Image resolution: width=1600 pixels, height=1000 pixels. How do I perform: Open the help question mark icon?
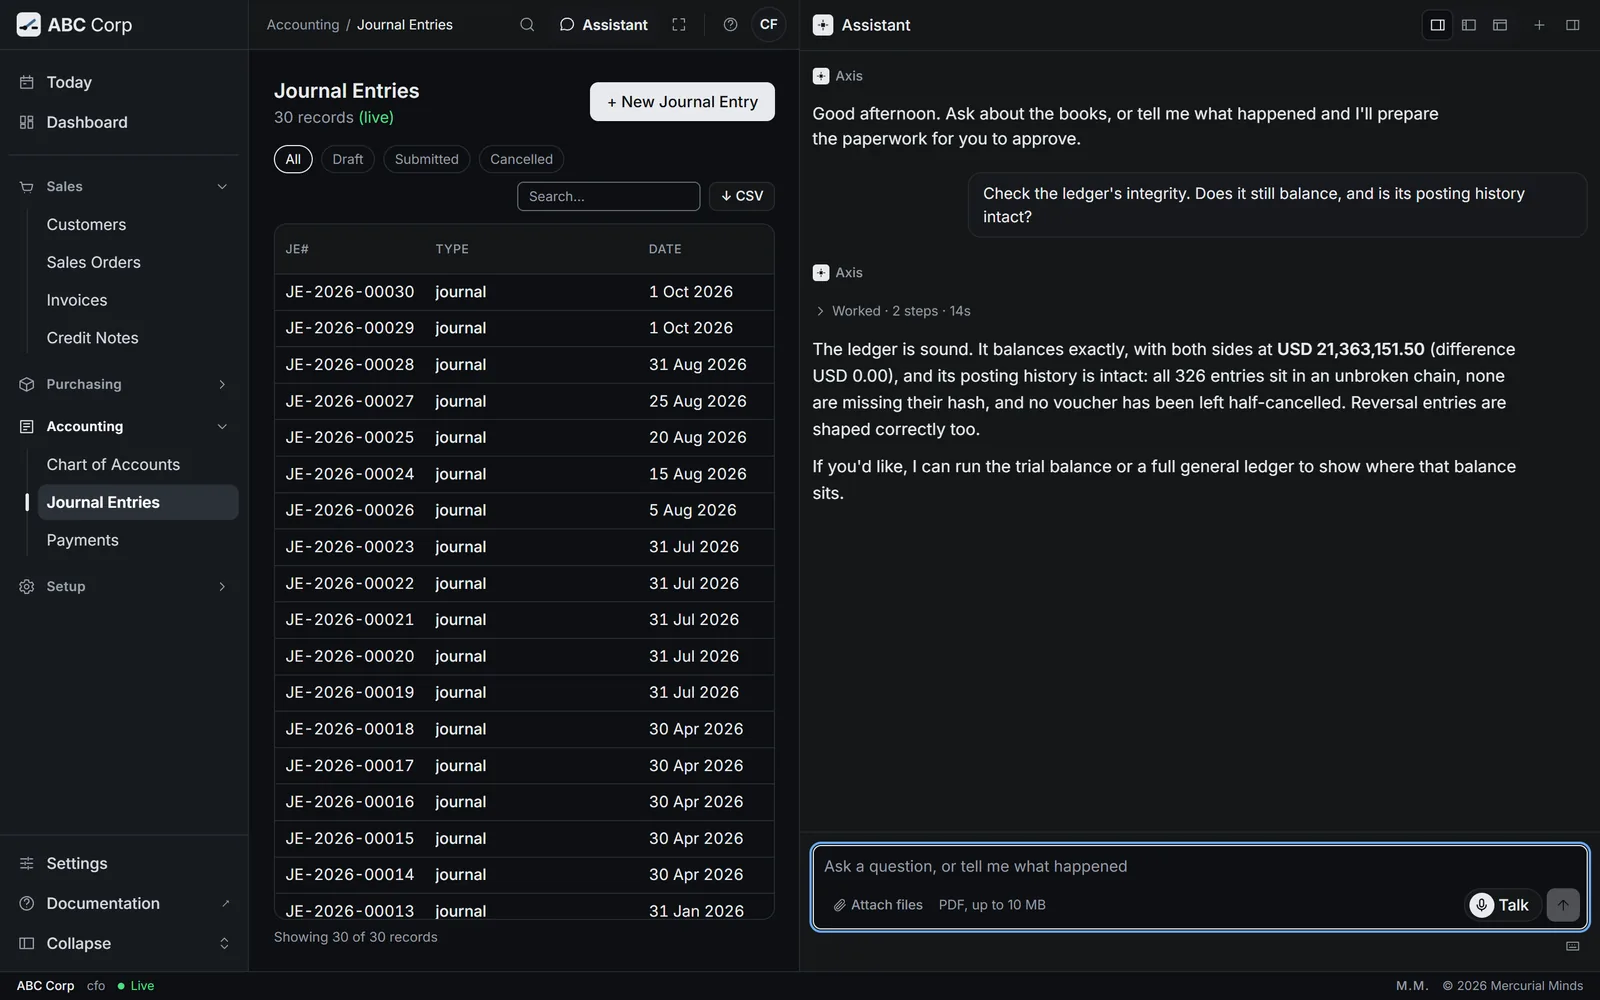(x=730, y=25)
